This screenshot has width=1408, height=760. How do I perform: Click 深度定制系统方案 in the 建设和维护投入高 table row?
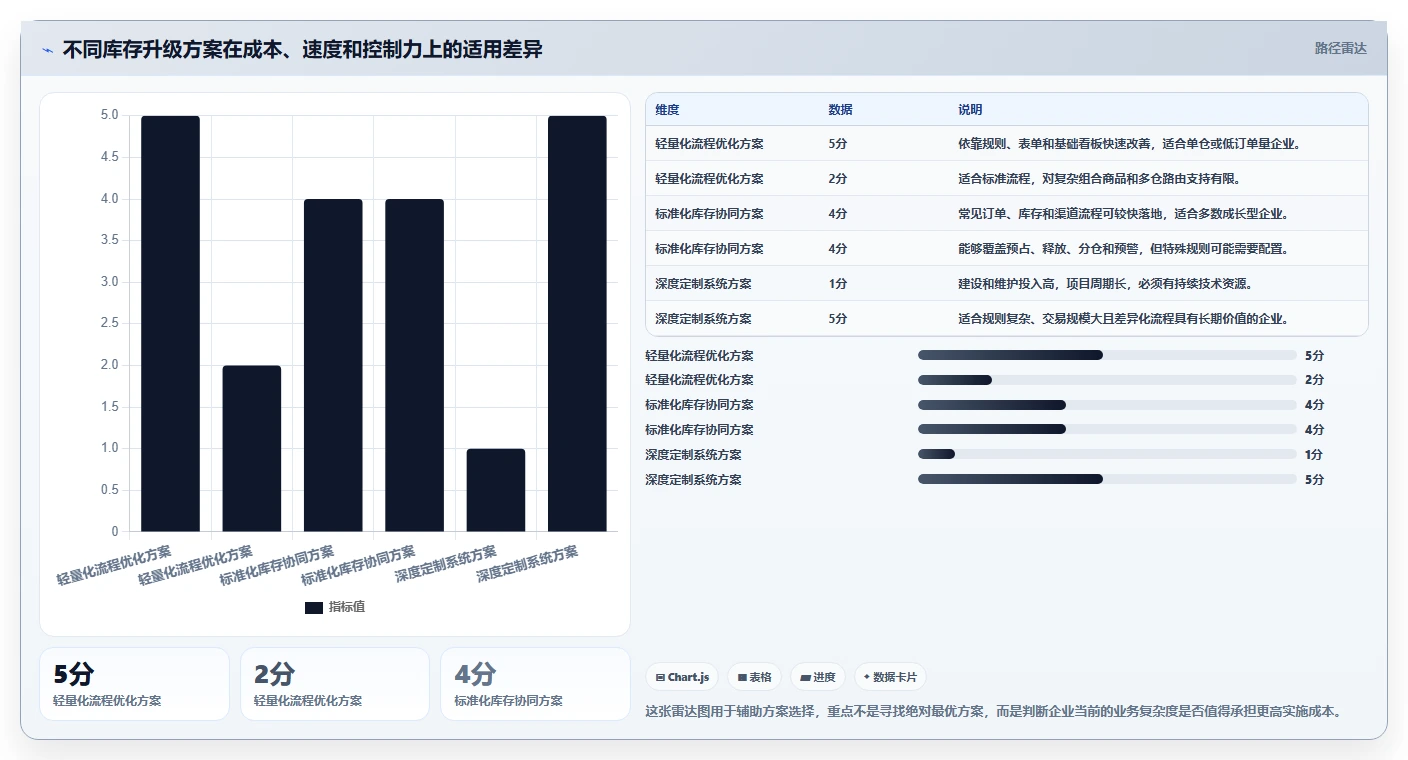703,284
